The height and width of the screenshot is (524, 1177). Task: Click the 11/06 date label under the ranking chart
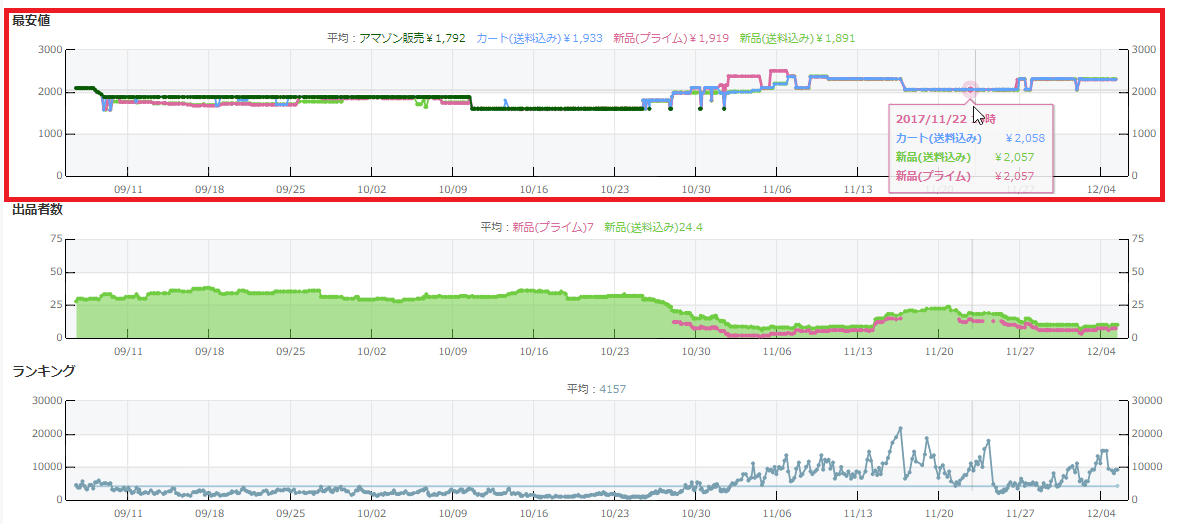point(776,513)
